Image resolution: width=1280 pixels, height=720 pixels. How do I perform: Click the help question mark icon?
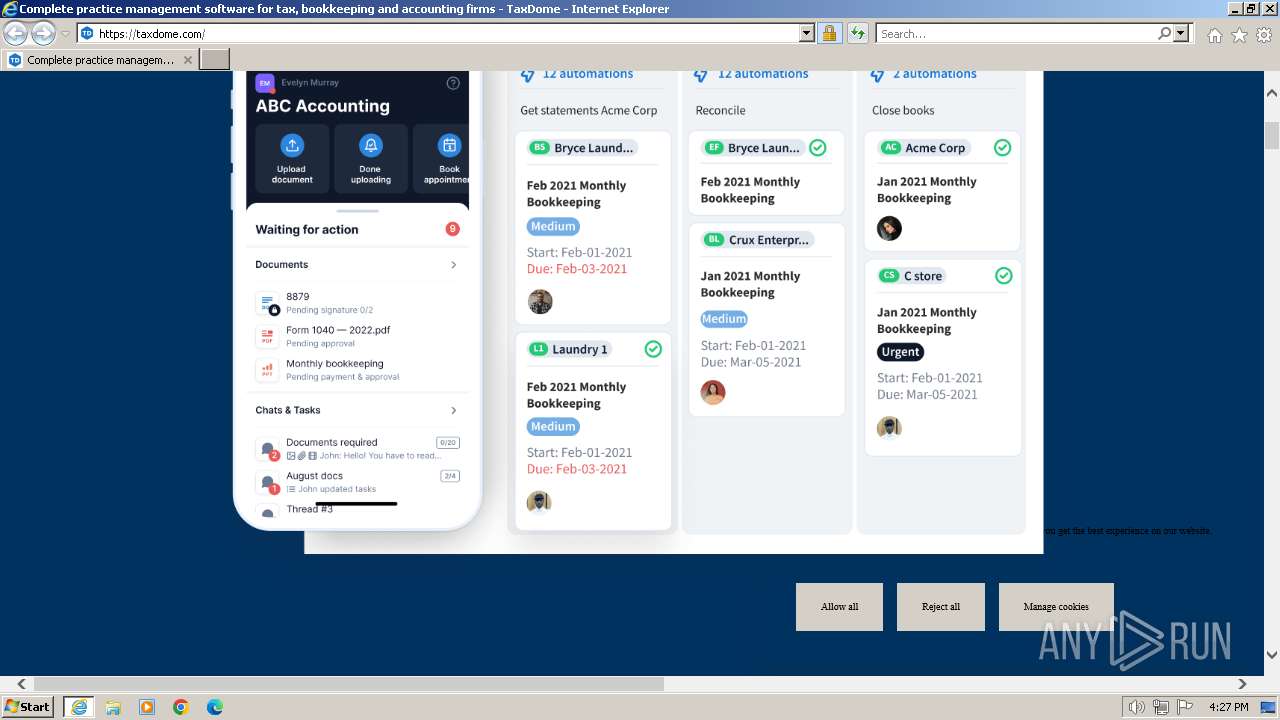(x=453, y=83)
